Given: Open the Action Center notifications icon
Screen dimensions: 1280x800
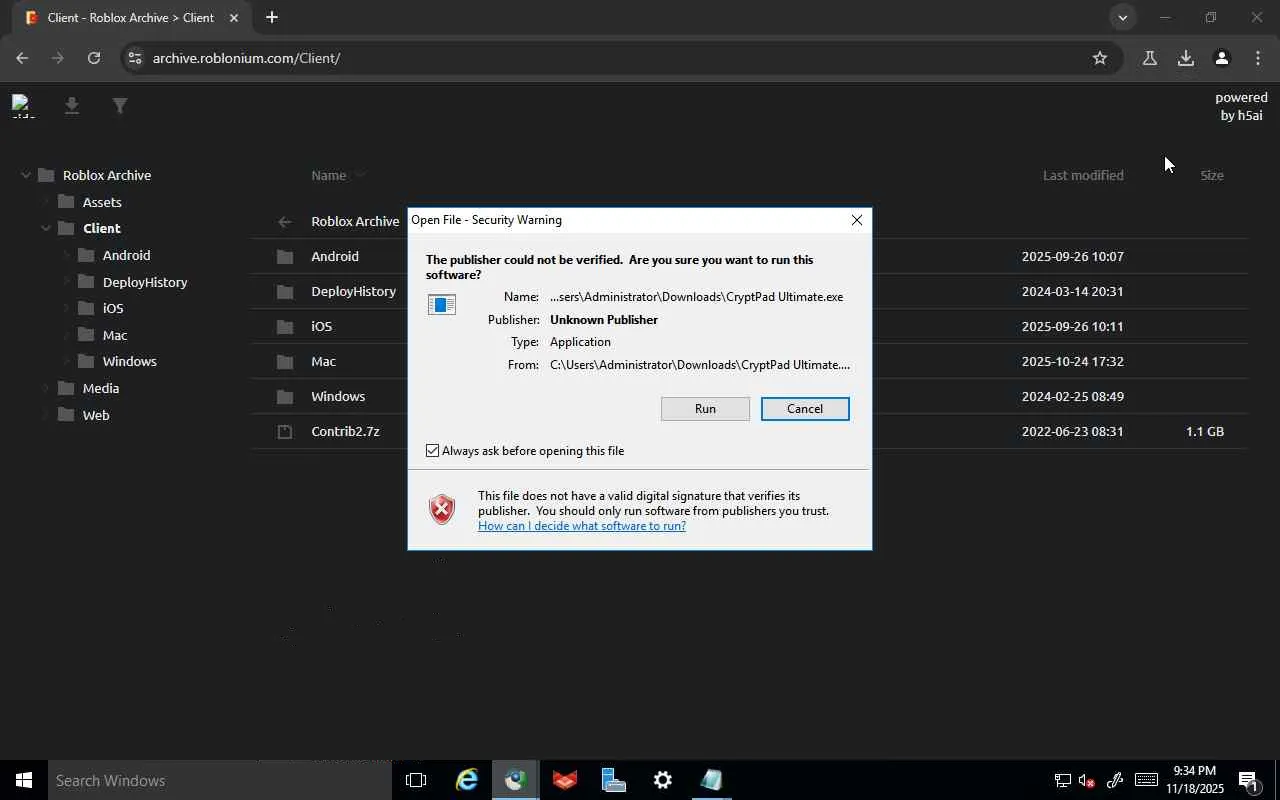Looking at the screenshot, I should click(x=1248, y=780).
